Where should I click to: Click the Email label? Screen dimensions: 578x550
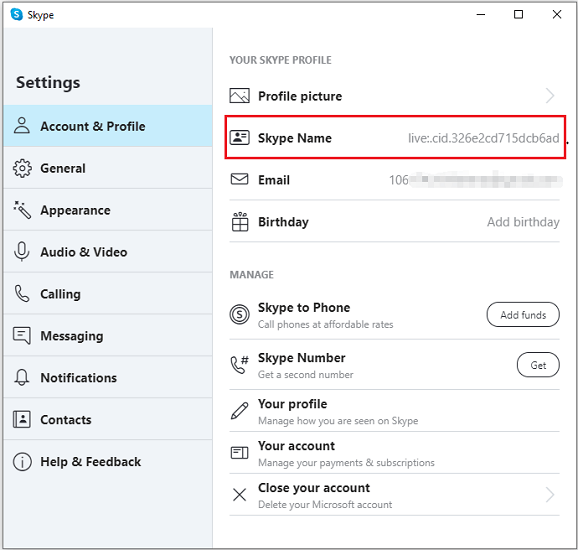coord(274,180)
